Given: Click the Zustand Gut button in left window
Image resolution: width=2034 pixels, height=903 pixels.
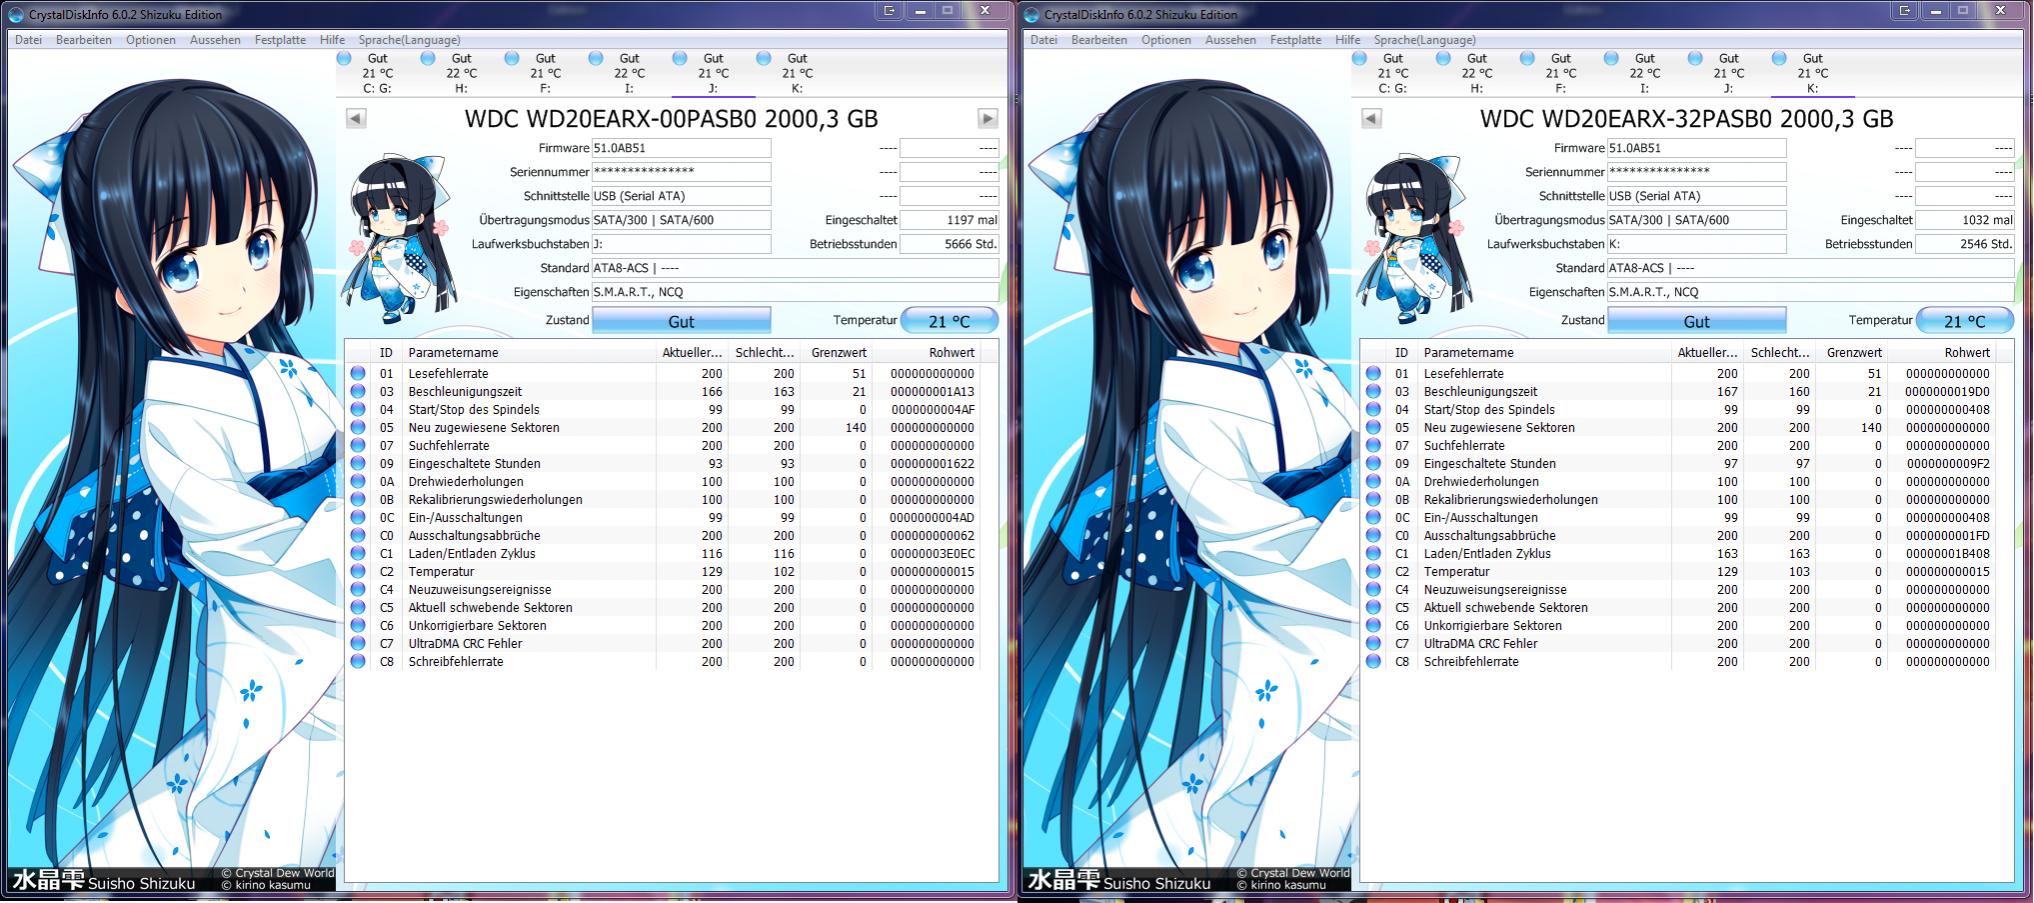Looking at the screenshot, I should (681, 321).
